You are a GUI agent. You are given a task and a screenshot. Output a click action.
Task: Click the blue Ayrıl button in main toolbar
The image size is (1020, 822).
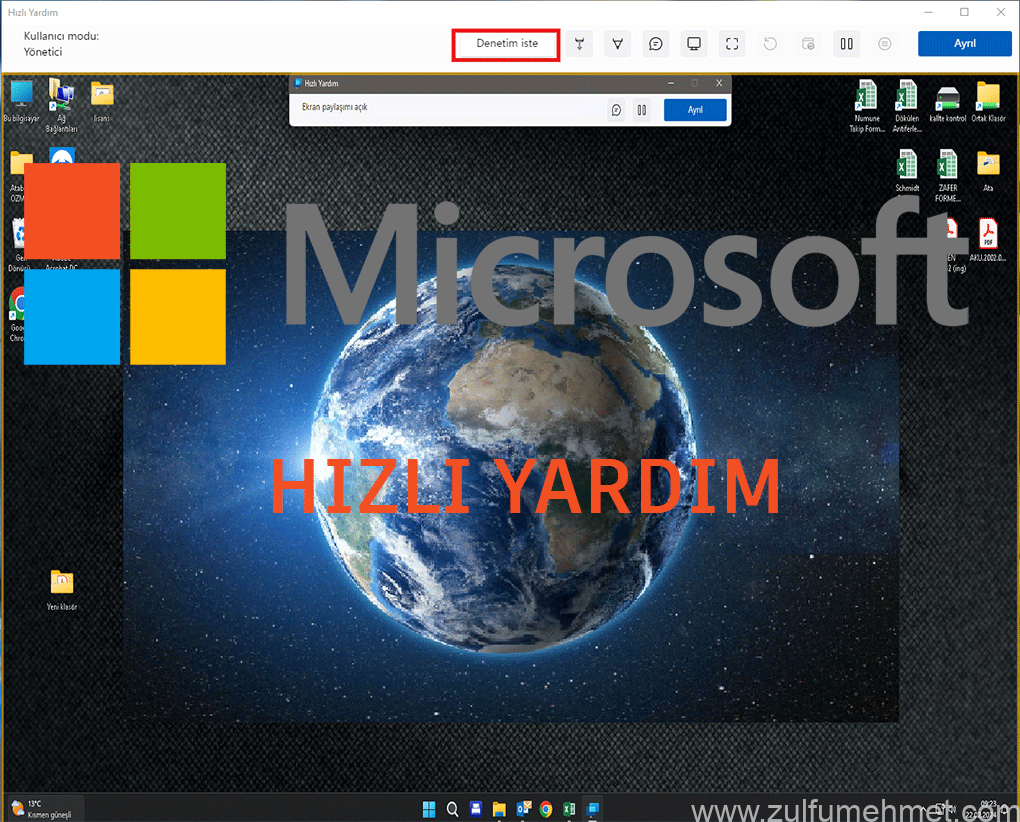tap(964, 44)
